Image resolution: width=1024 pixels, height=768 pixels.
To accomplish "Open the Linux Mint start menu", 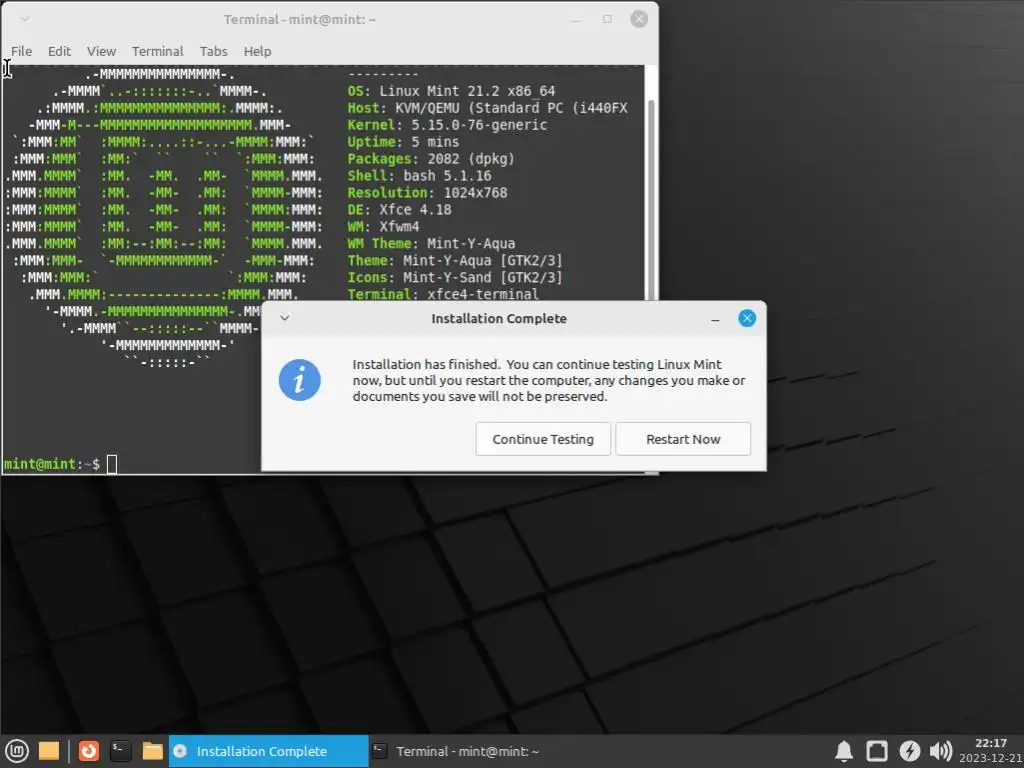I will (x=17, y=751).
